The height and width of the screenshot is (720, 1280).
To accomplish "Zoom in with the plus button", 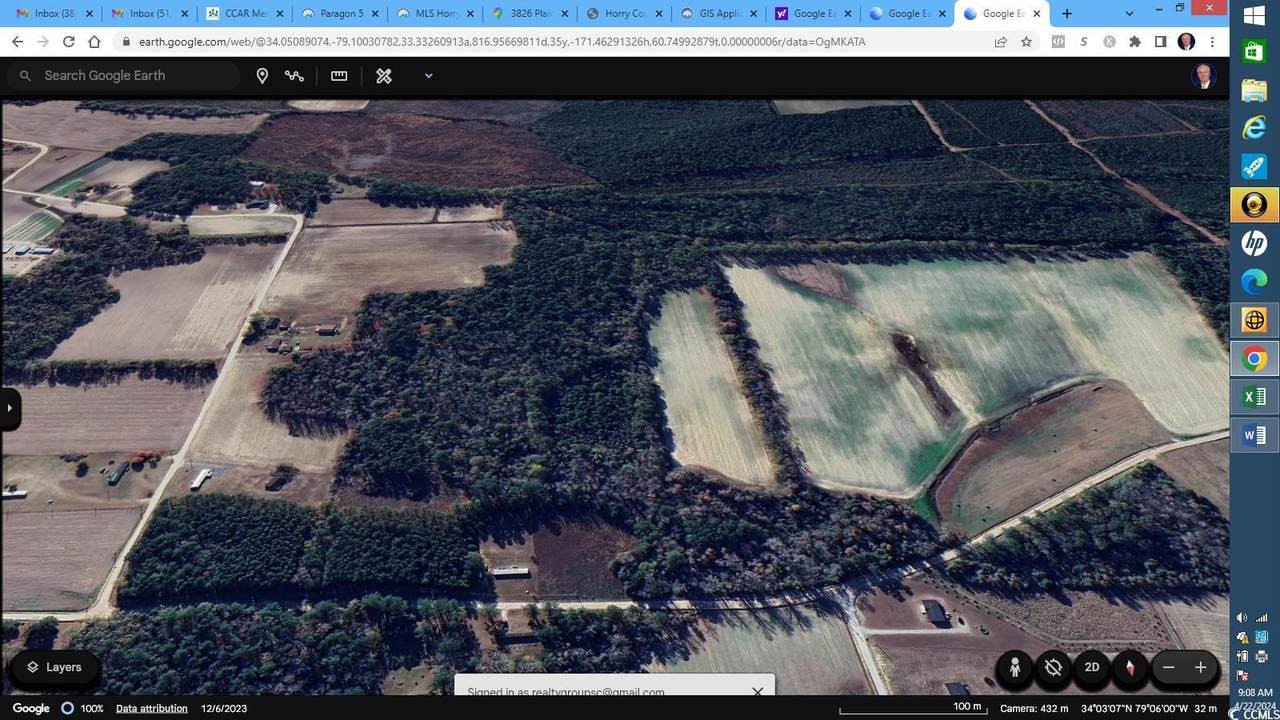I will (1200, 667).
